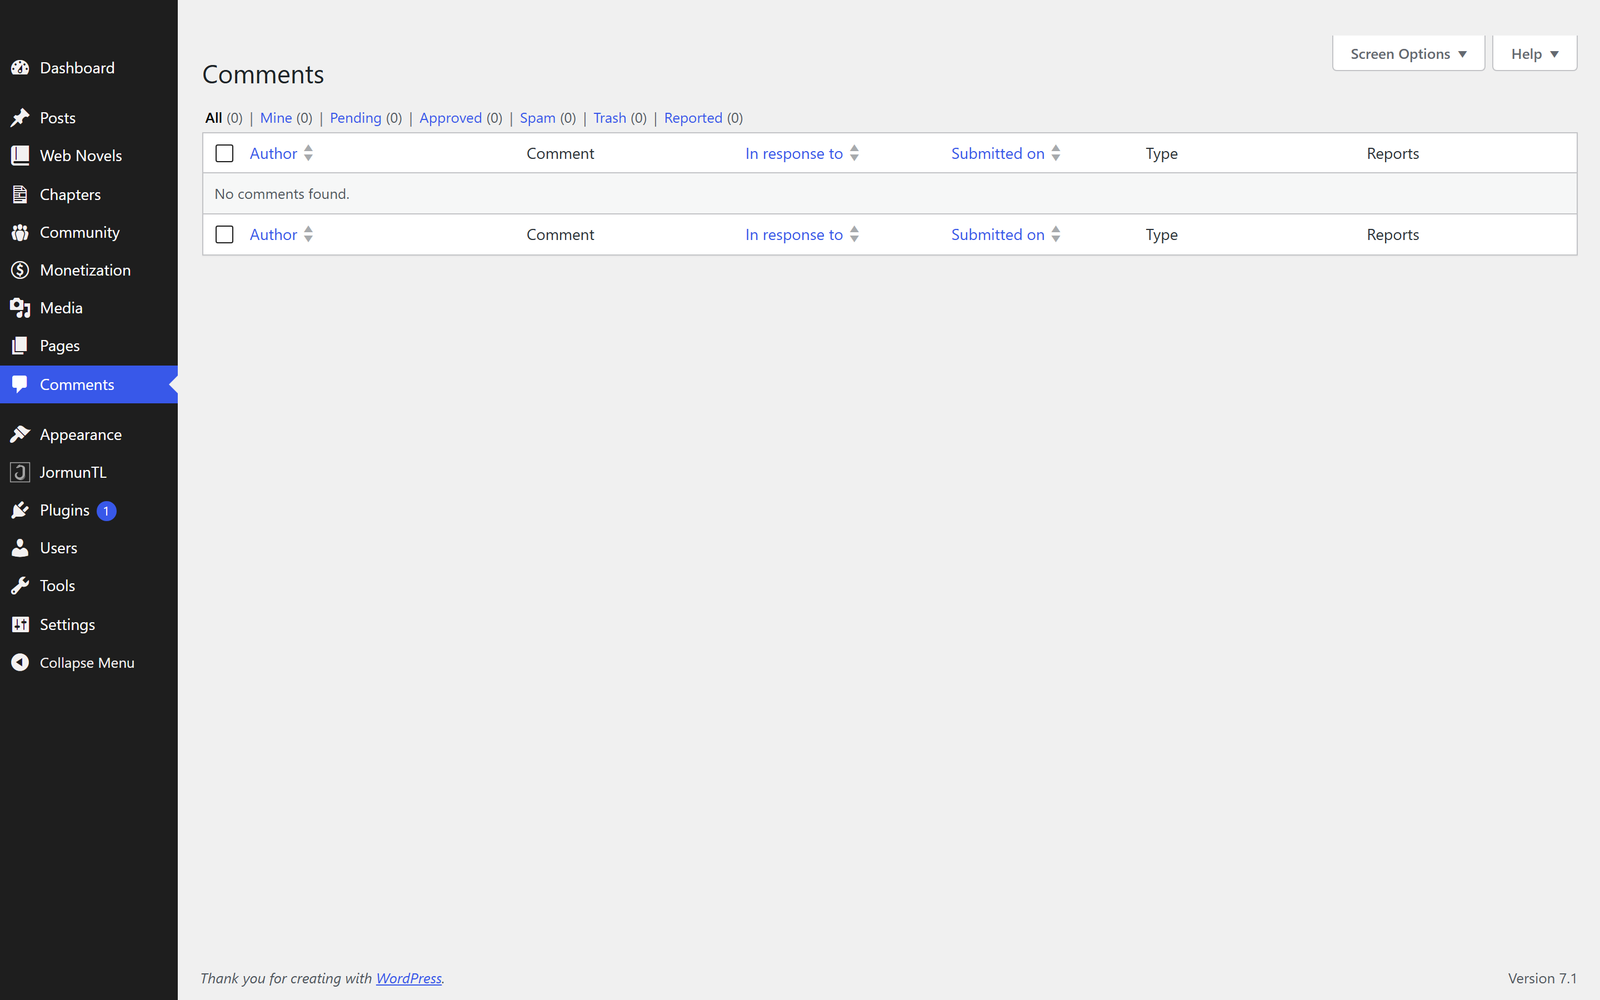Expand the Help dropdown tab

[1534, 54]
